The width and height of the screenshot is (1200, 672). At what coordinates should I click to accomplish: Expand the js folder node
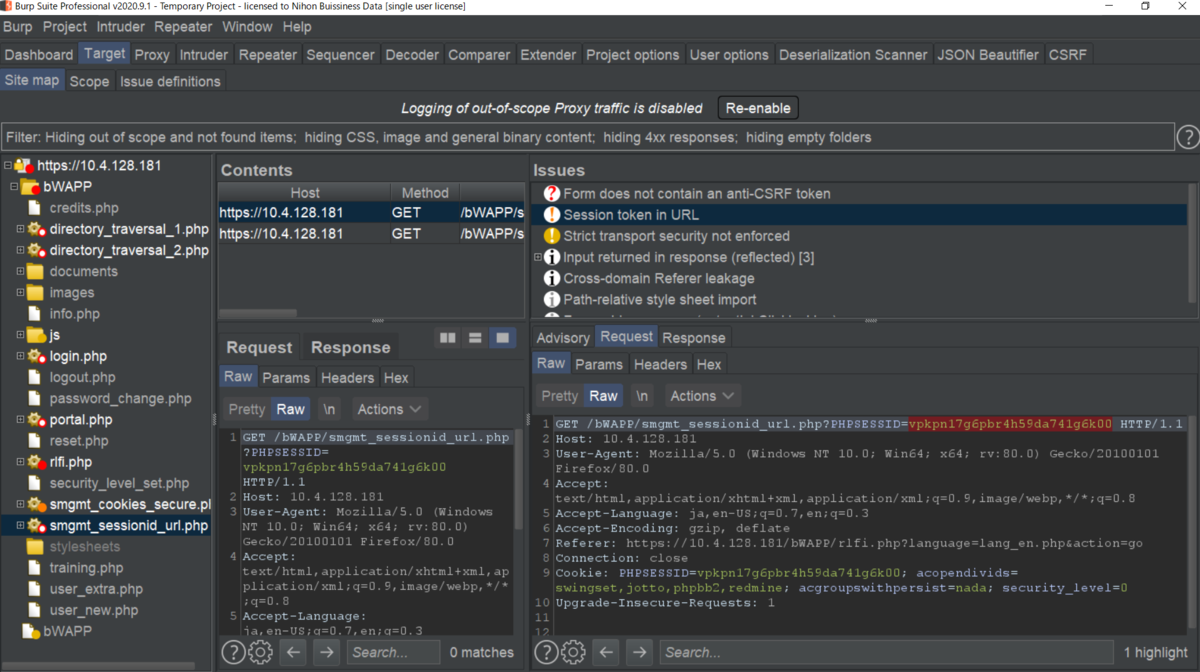(20, 335)
